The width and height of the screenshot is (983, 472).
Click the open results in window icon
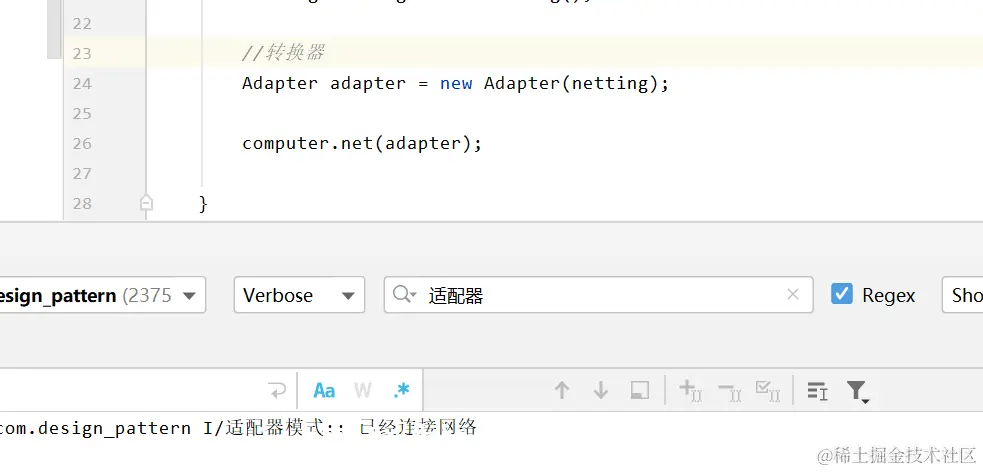point(639,391)
